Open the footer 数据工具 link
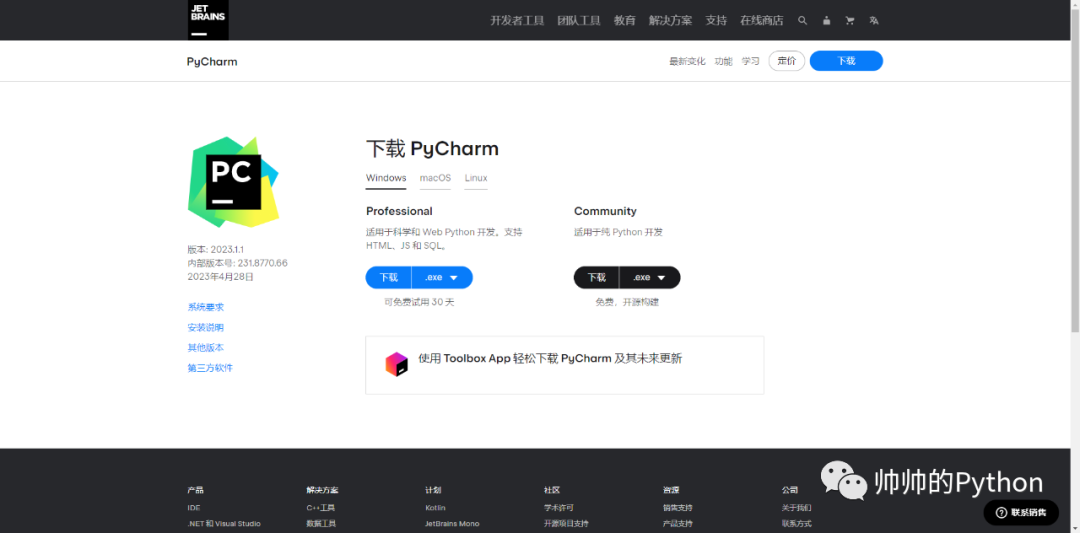This screenshot has height=533, width=1080. (321, 523)
